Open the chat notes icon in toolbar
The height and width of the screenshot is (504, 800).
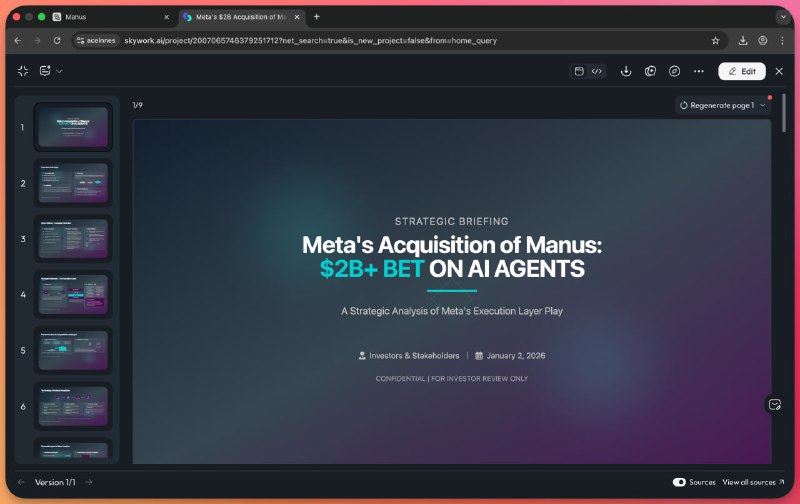pos(45,71)
